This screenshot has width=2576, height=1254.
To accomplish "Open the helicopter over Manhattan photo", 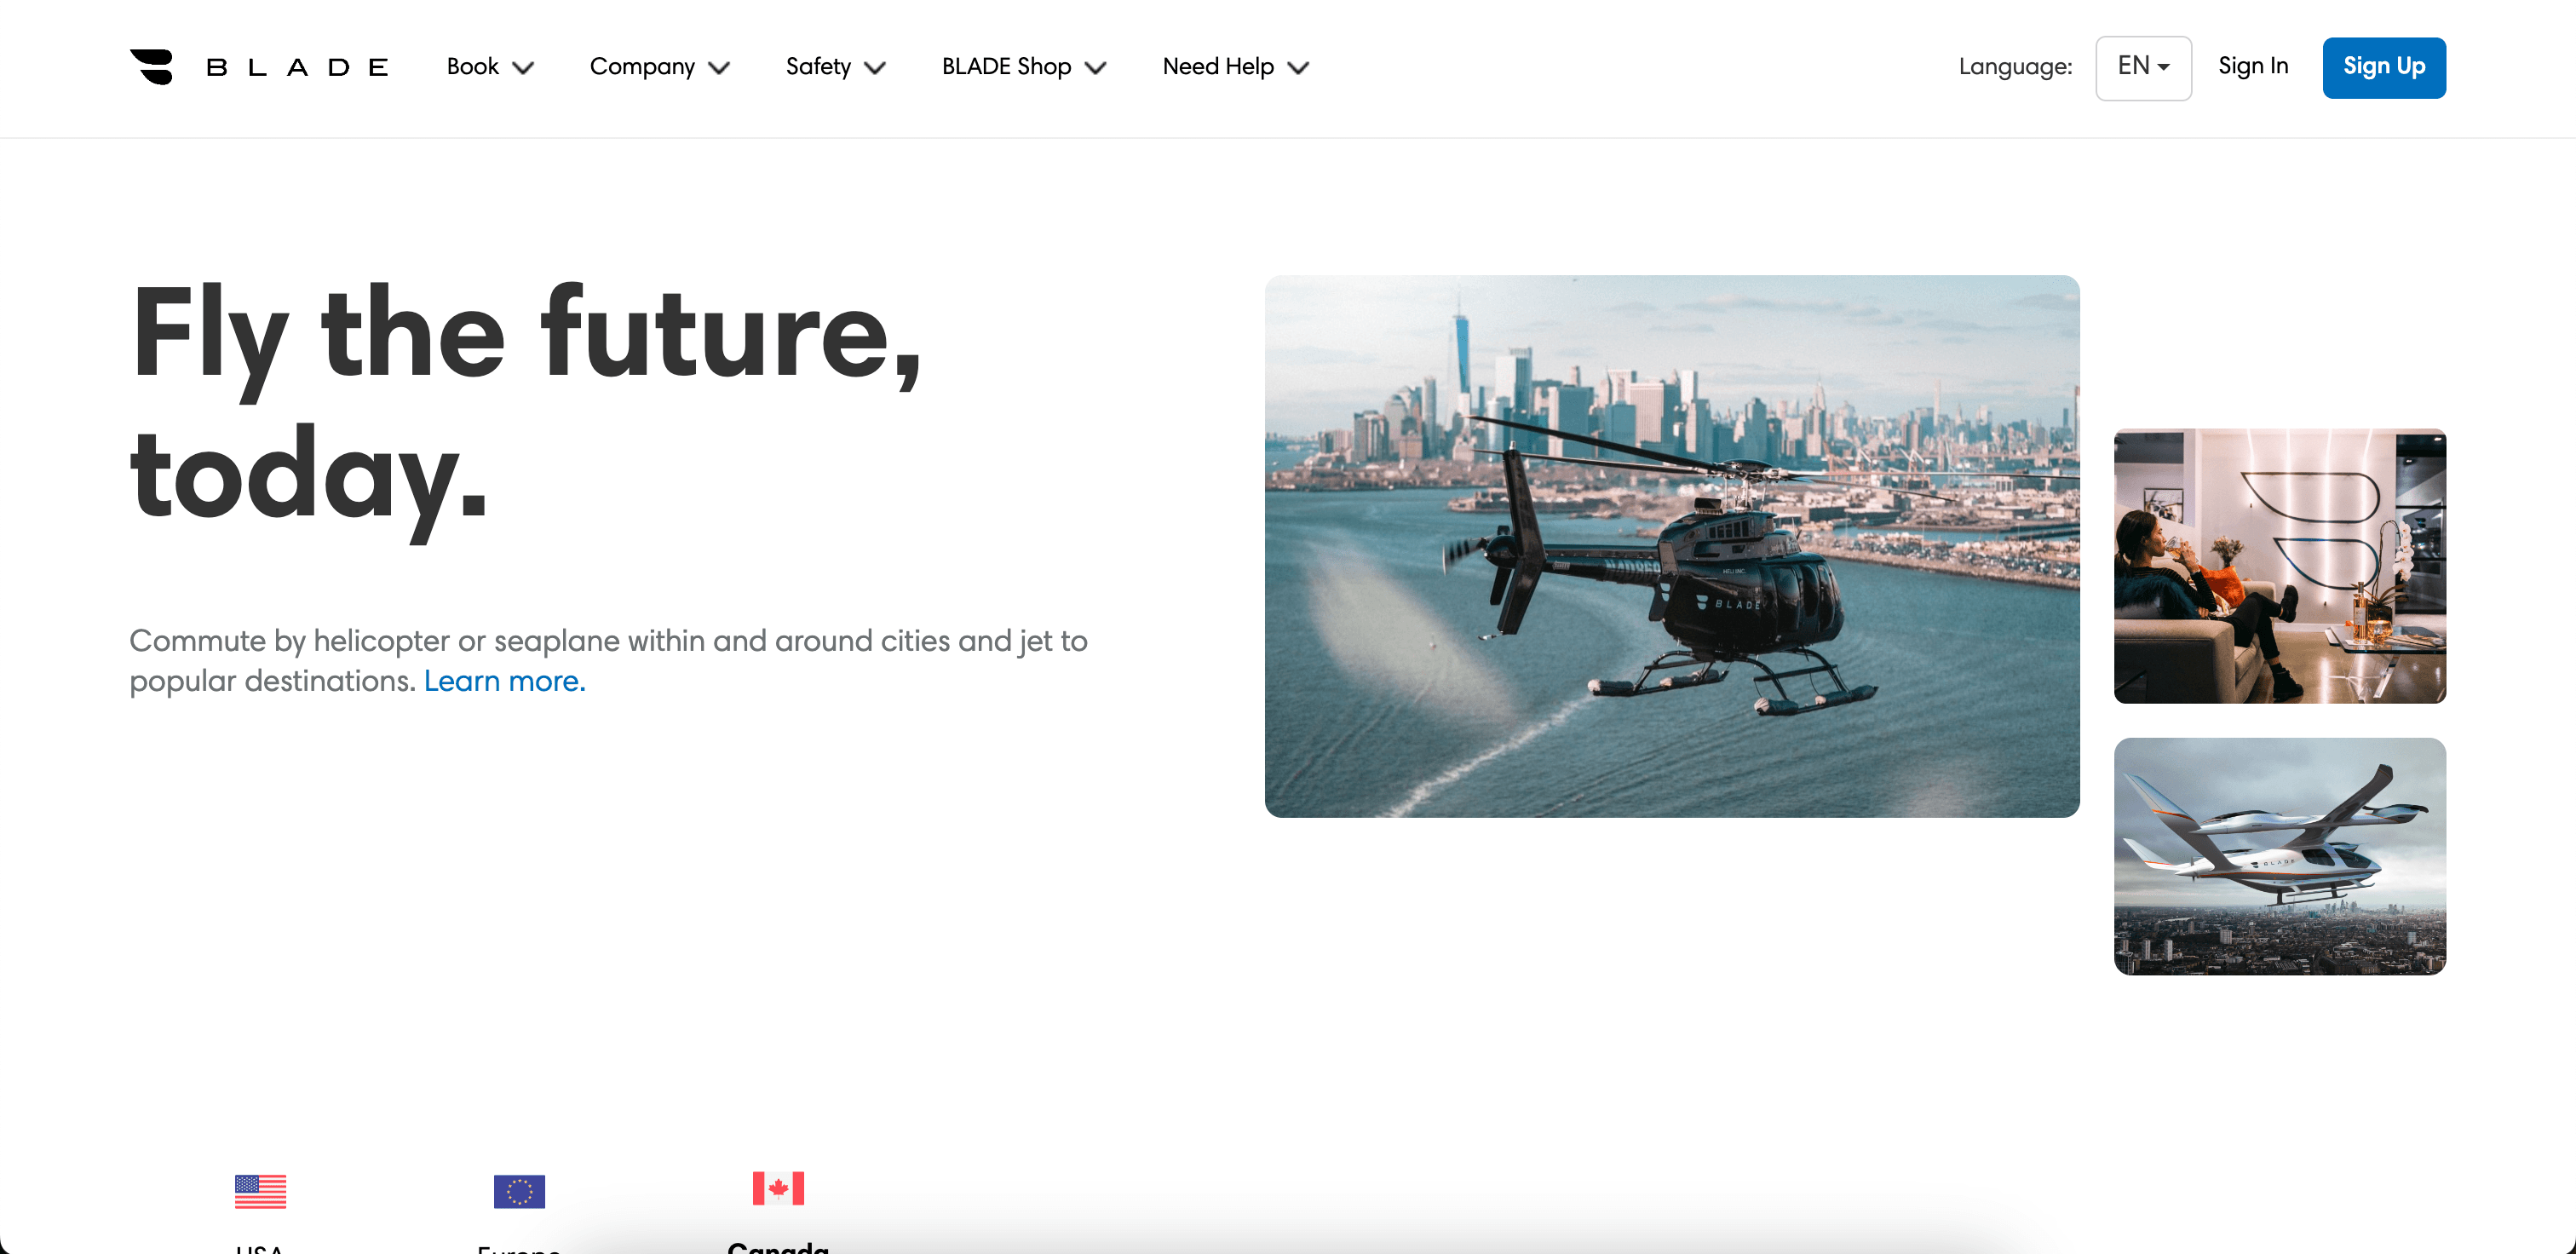I will tap(1672, 546).
